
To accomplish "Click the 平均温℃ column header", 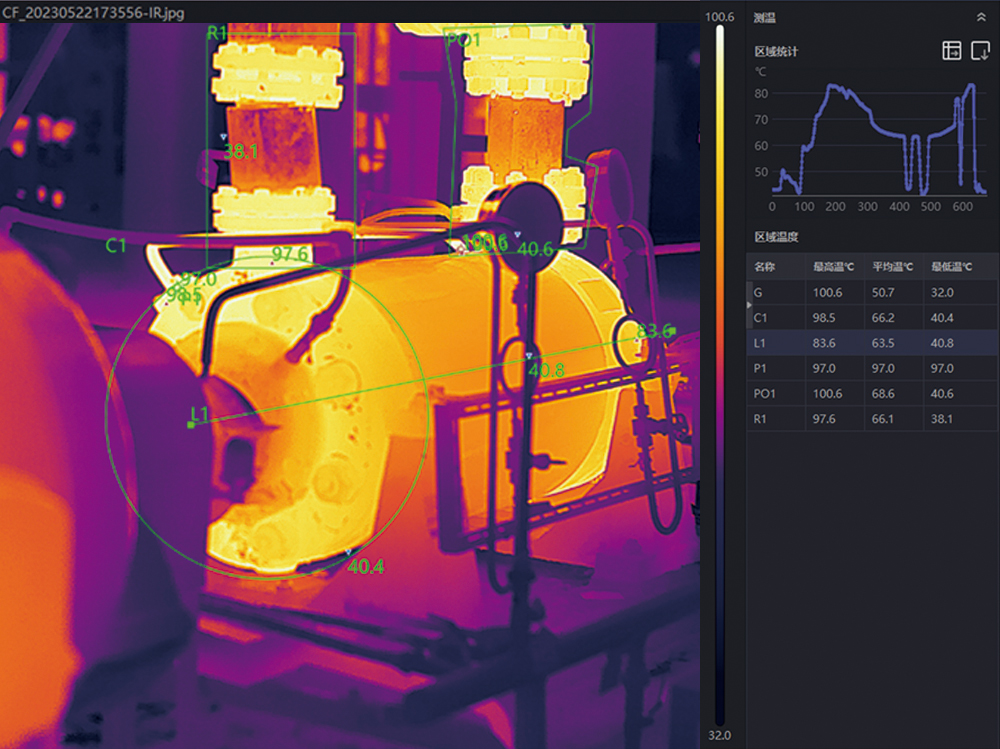I will click(892, 267).
